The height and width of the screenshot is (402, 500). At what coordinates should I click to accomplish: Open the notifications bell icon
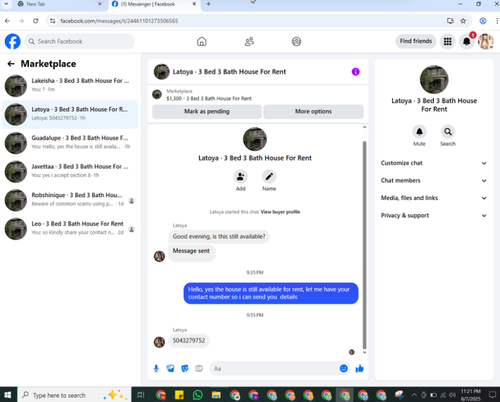[467, 41]
